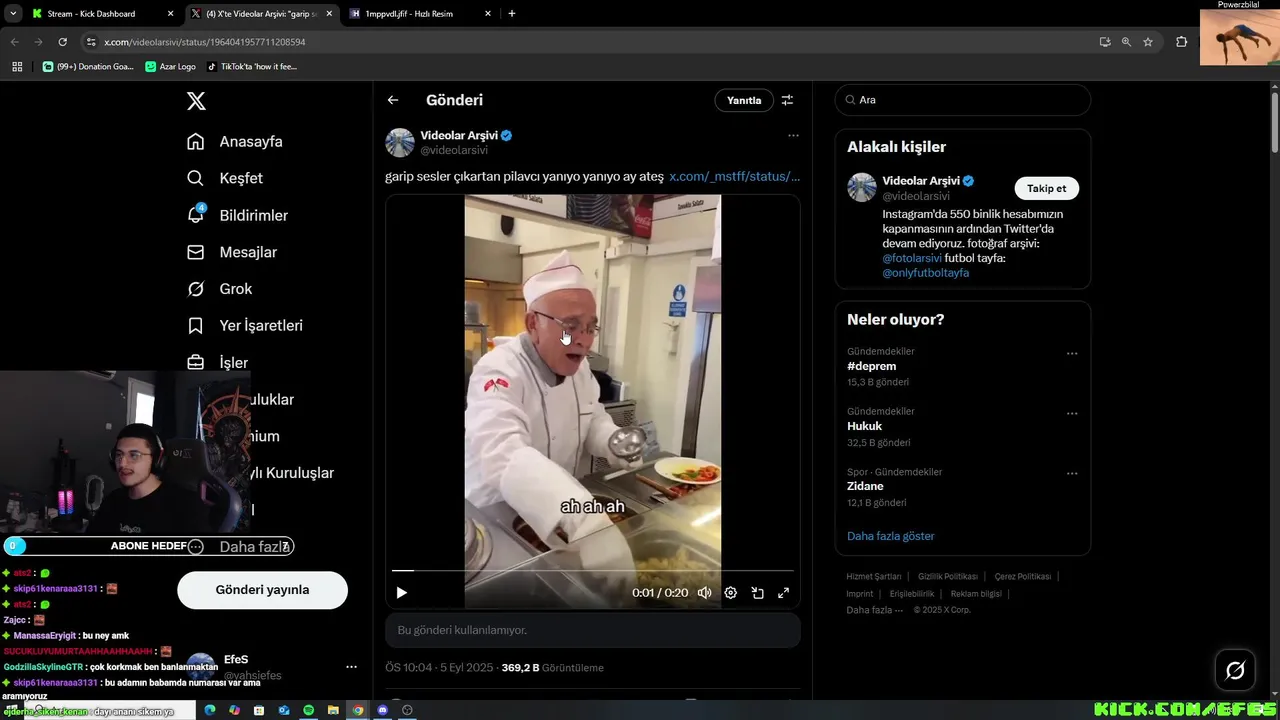Open the Zidane trending topic

tap(866, 486)
